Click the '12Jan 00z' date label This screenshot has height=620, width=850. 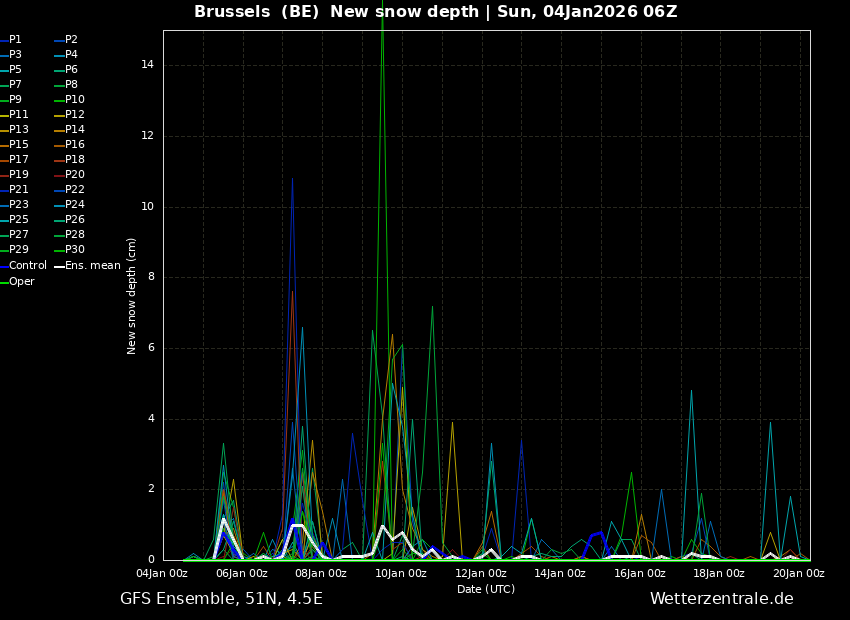click(480, 574)
